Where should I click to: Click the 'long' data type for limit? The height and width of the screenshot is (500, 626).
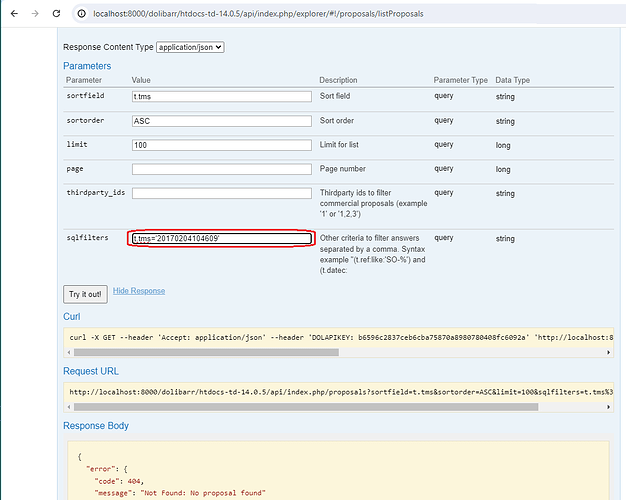coord(503,145)
